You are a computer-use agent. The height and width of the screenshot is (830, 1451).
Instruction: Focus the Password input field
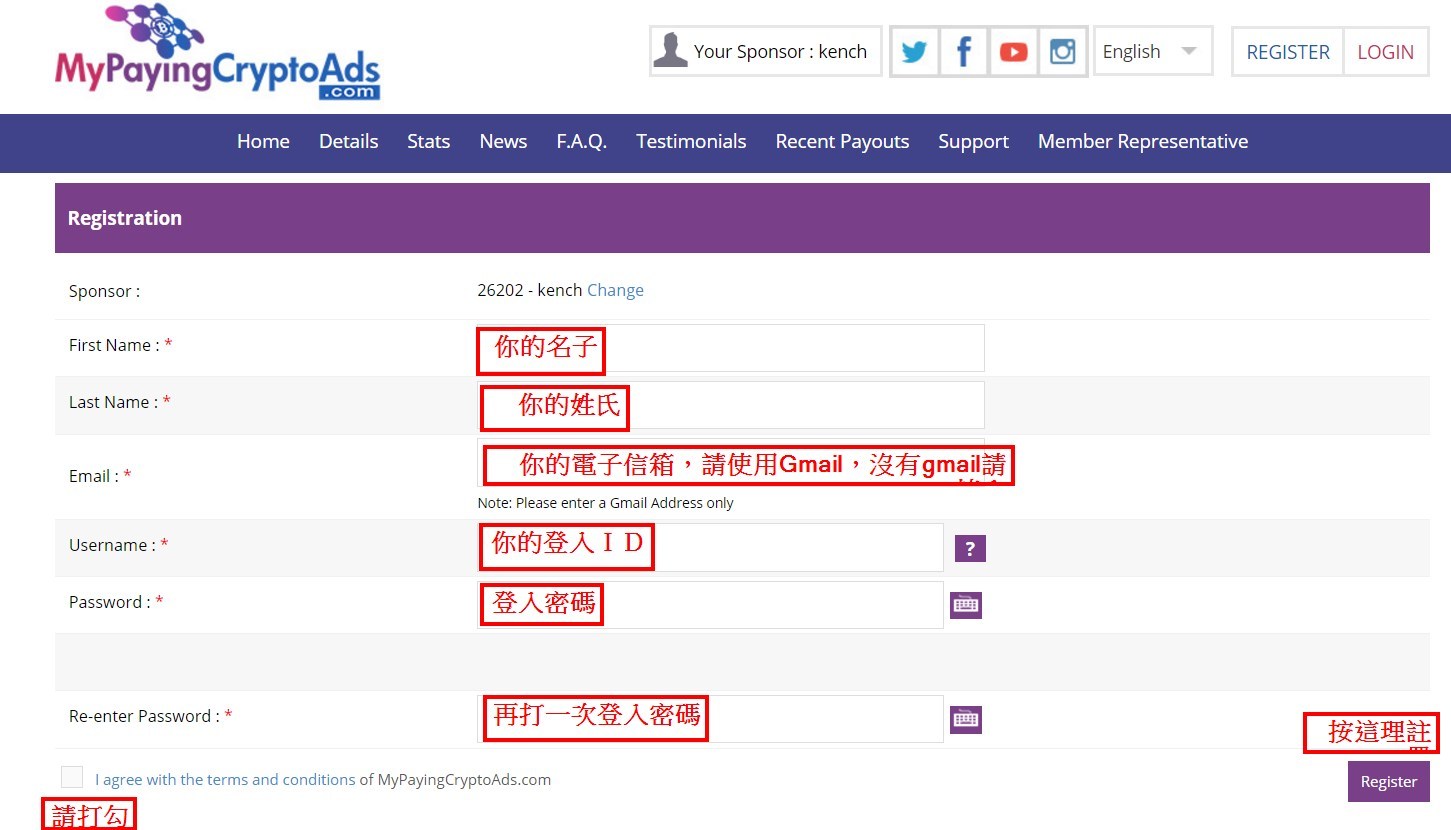[710, 605]
